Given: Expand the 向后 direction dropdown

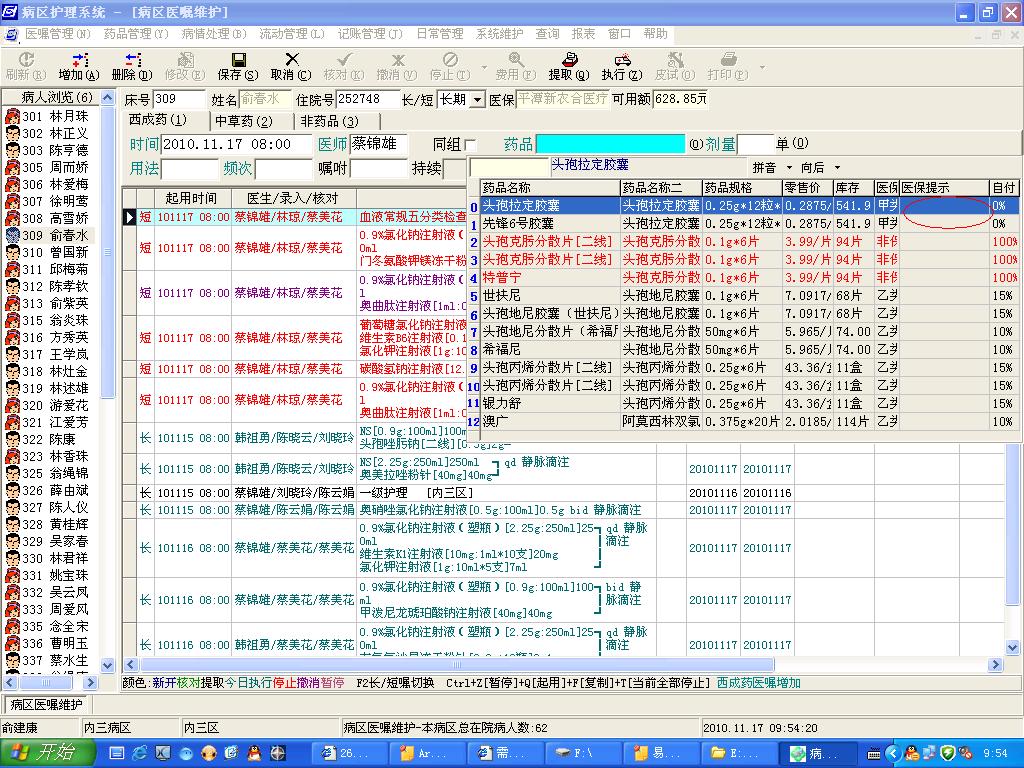Looking at the screenshot, I should pos(837,168).
